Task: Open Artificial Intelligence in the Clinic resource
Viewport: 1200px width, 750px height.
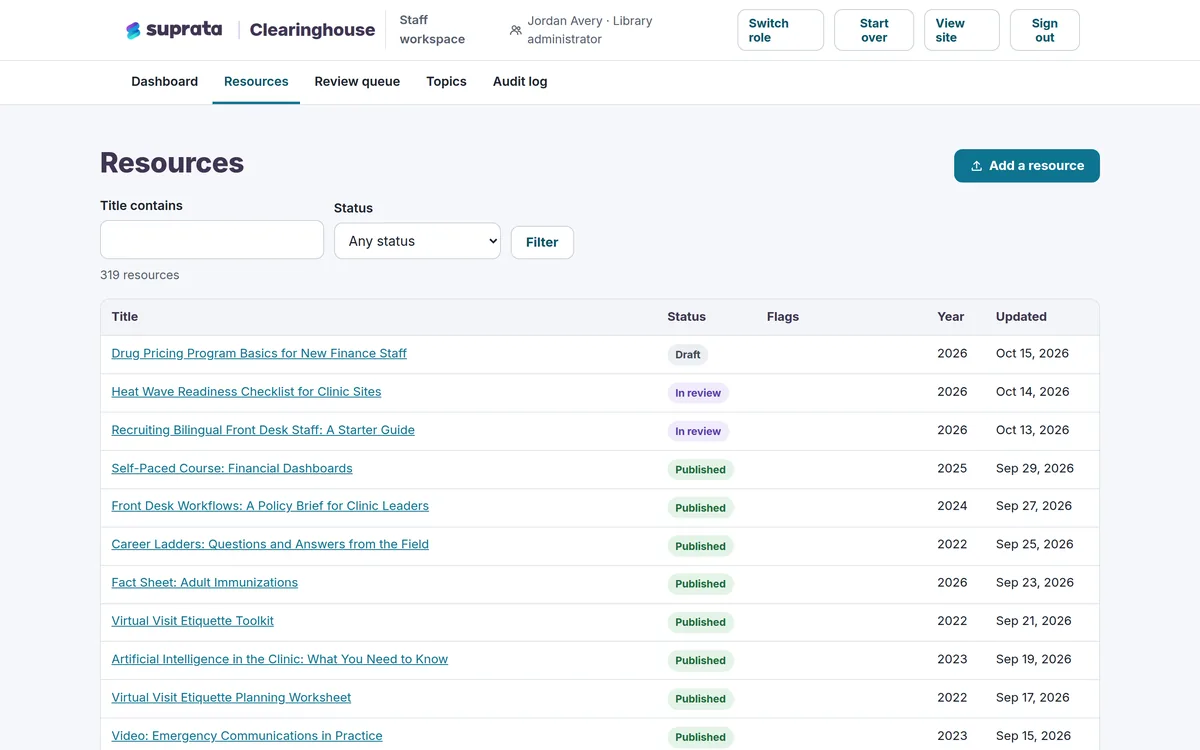Action: tap(280, 659)
